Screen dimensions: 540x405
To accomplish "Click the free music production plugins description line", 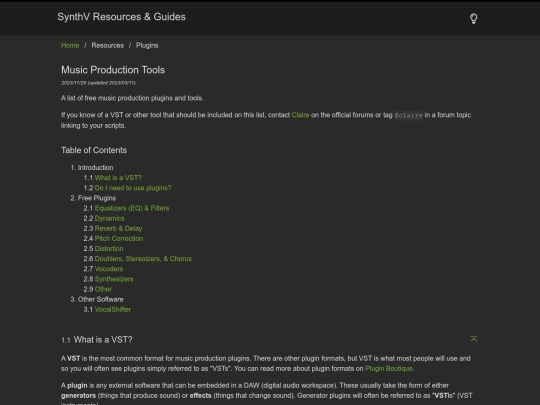I will [132, 98].
